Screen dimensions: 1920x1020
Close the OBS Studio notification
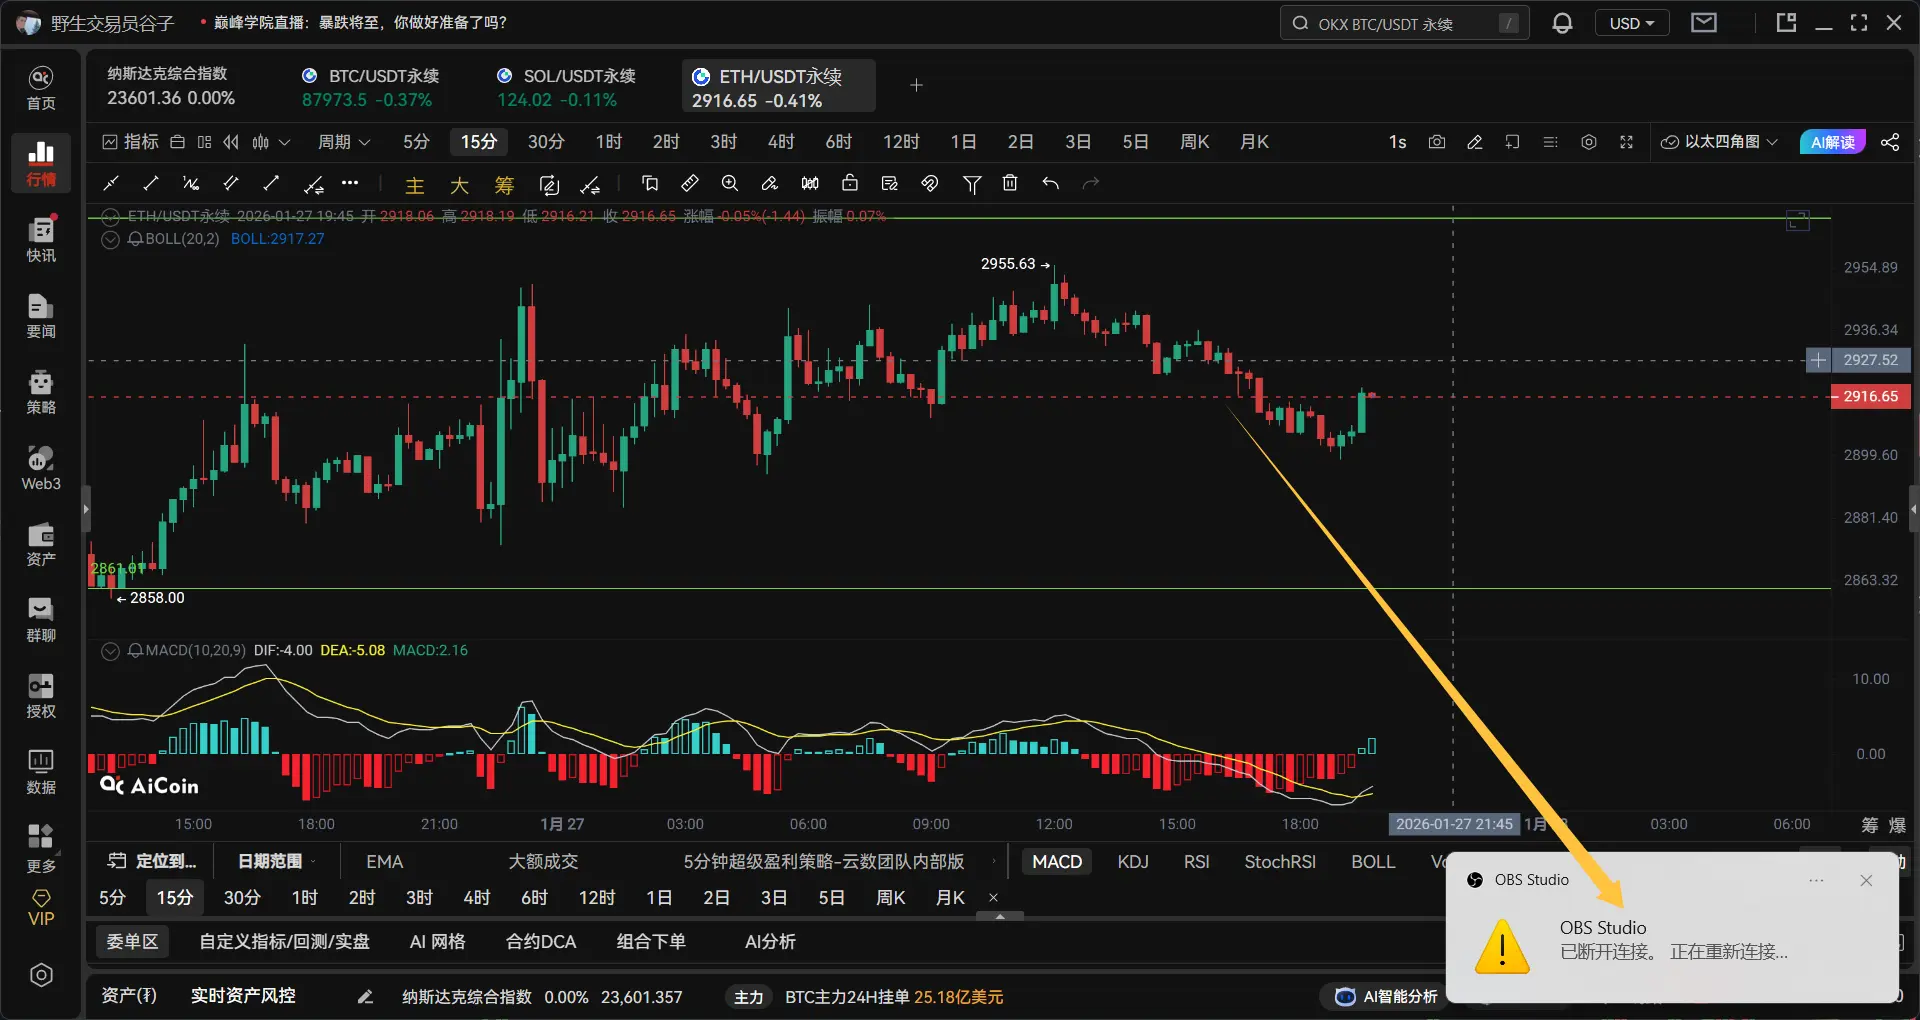(1866, 880)
